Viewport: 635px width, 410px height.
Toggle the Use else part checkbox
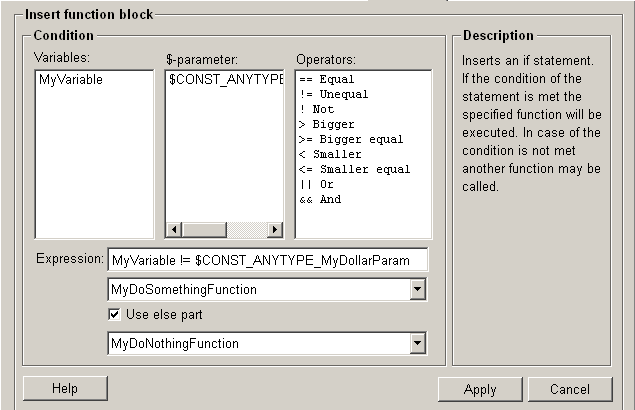115,316
